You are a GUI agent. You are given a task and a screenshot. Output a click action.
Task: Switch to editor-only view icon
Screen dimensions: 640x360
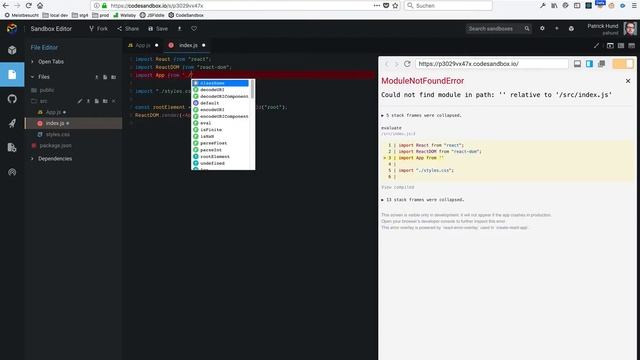631,45
